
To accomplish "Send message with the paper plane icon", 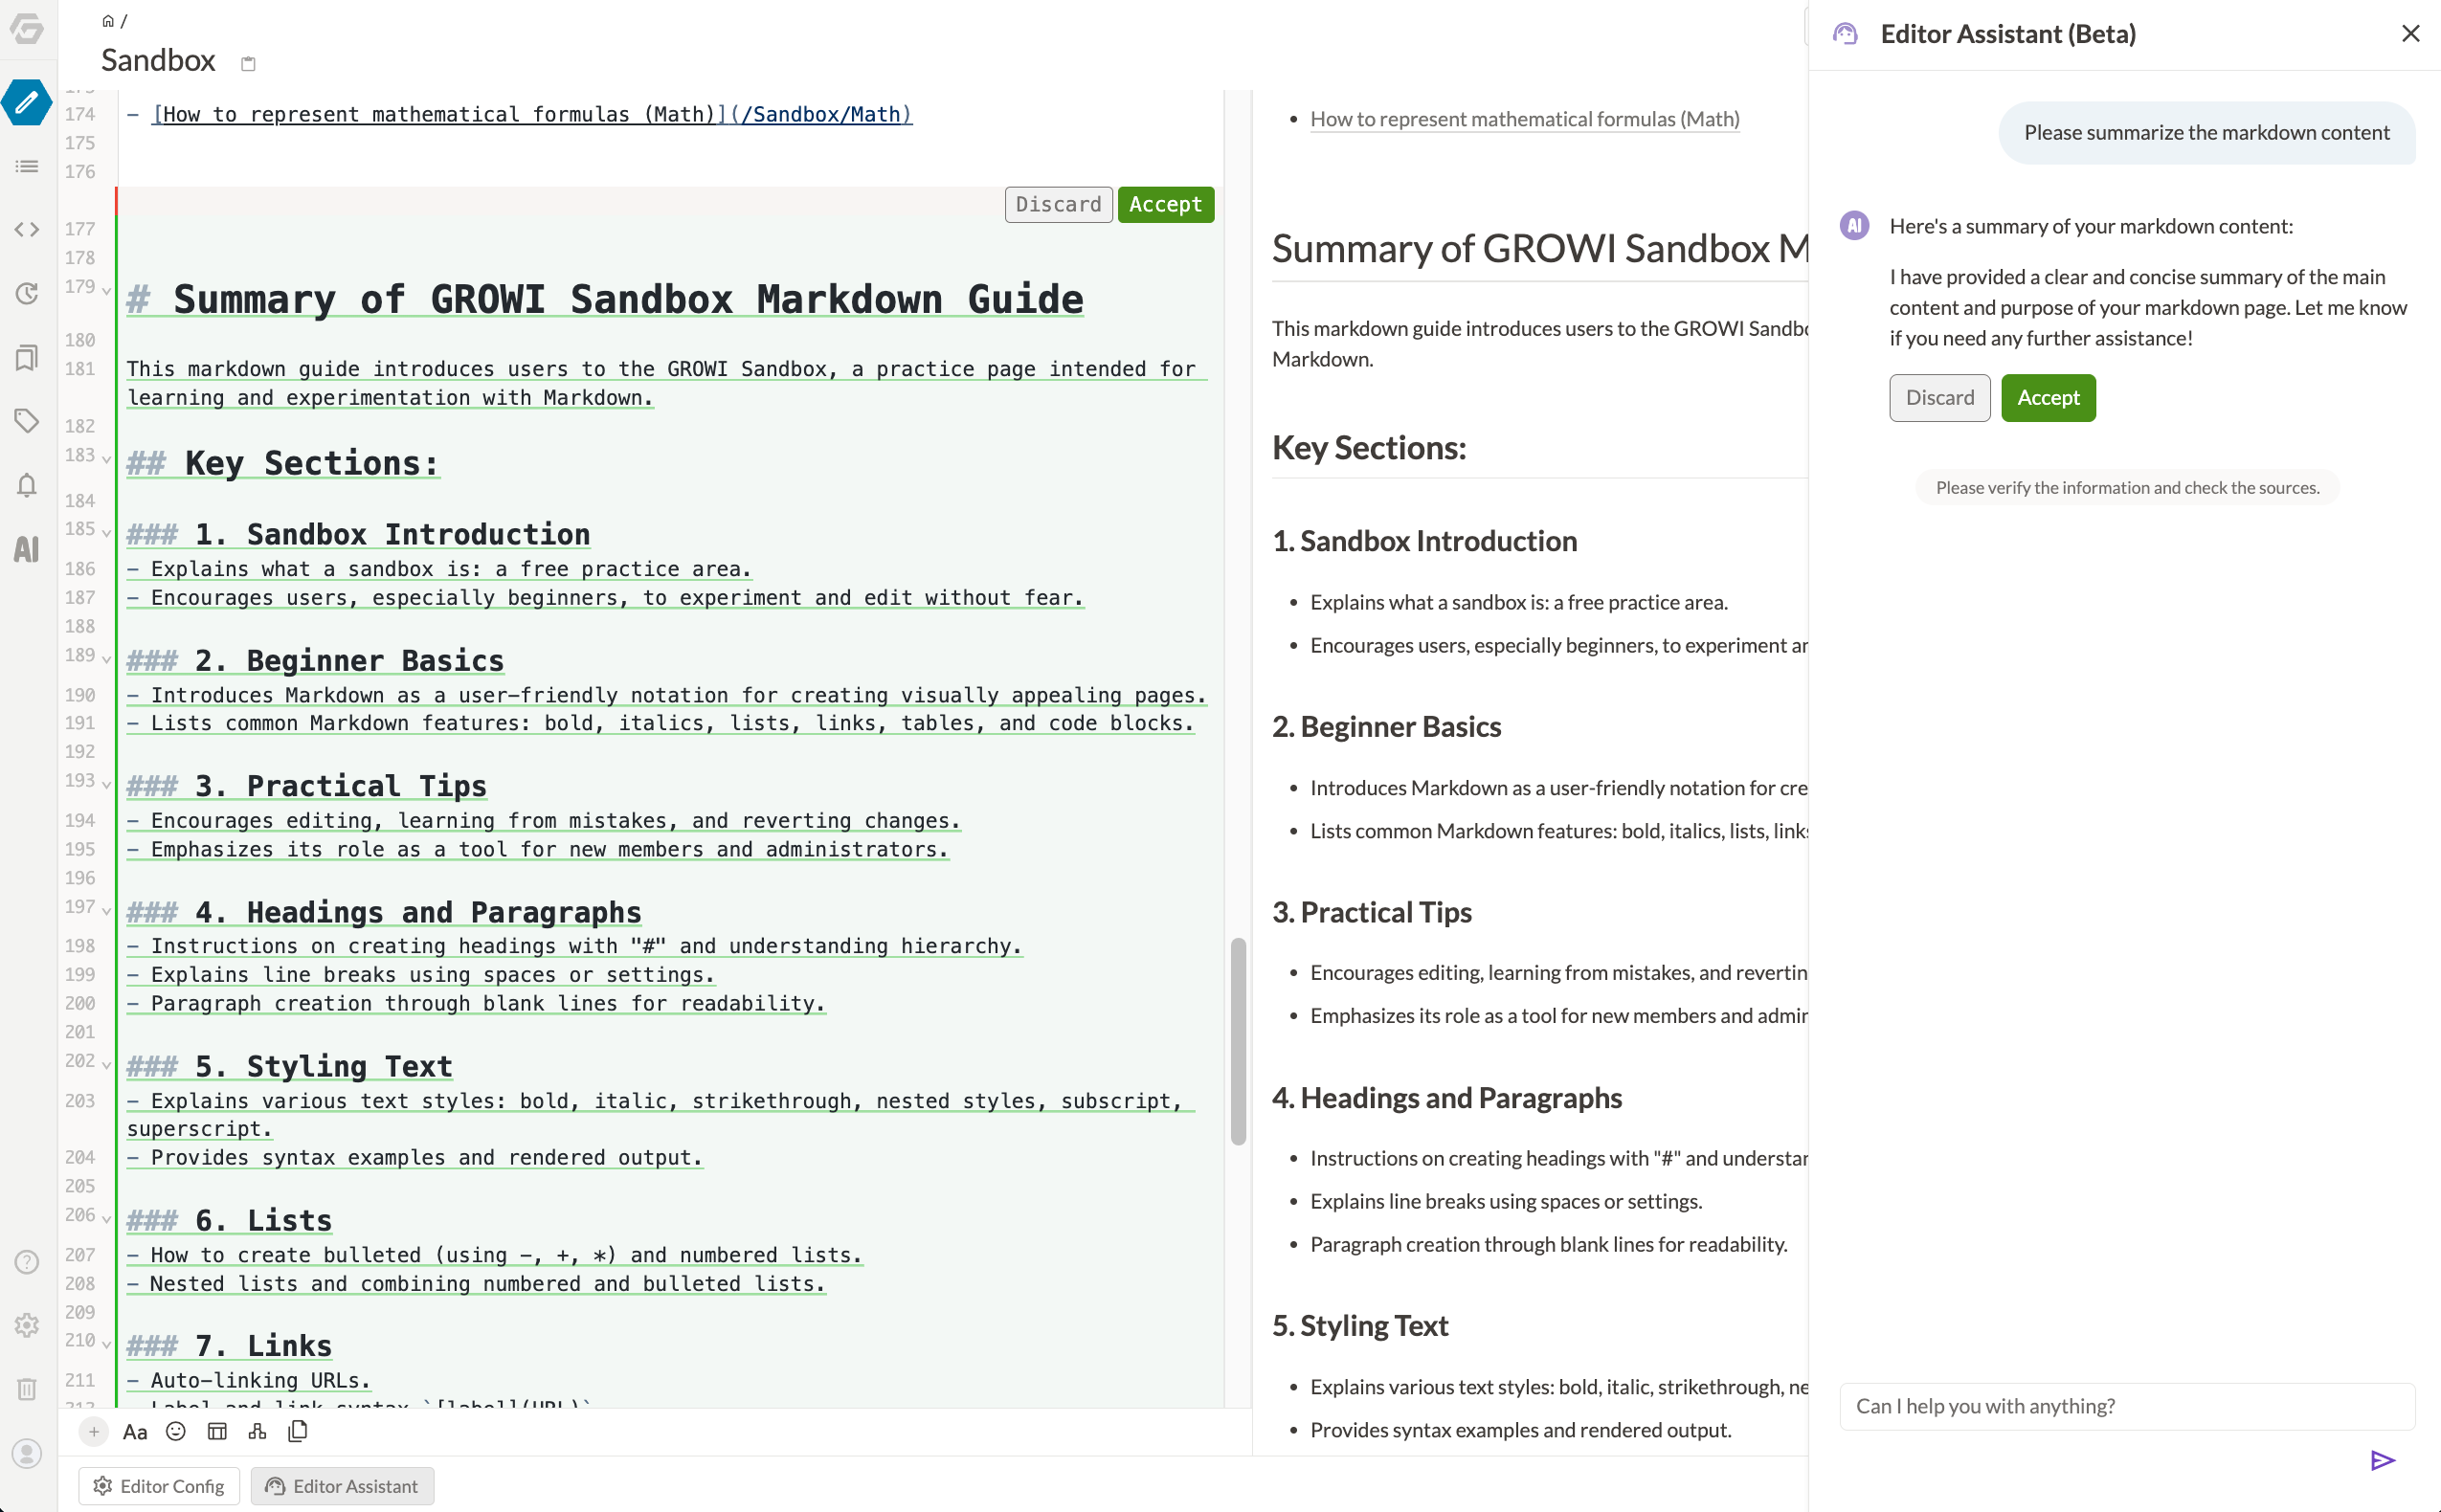I will 2382,1460.
